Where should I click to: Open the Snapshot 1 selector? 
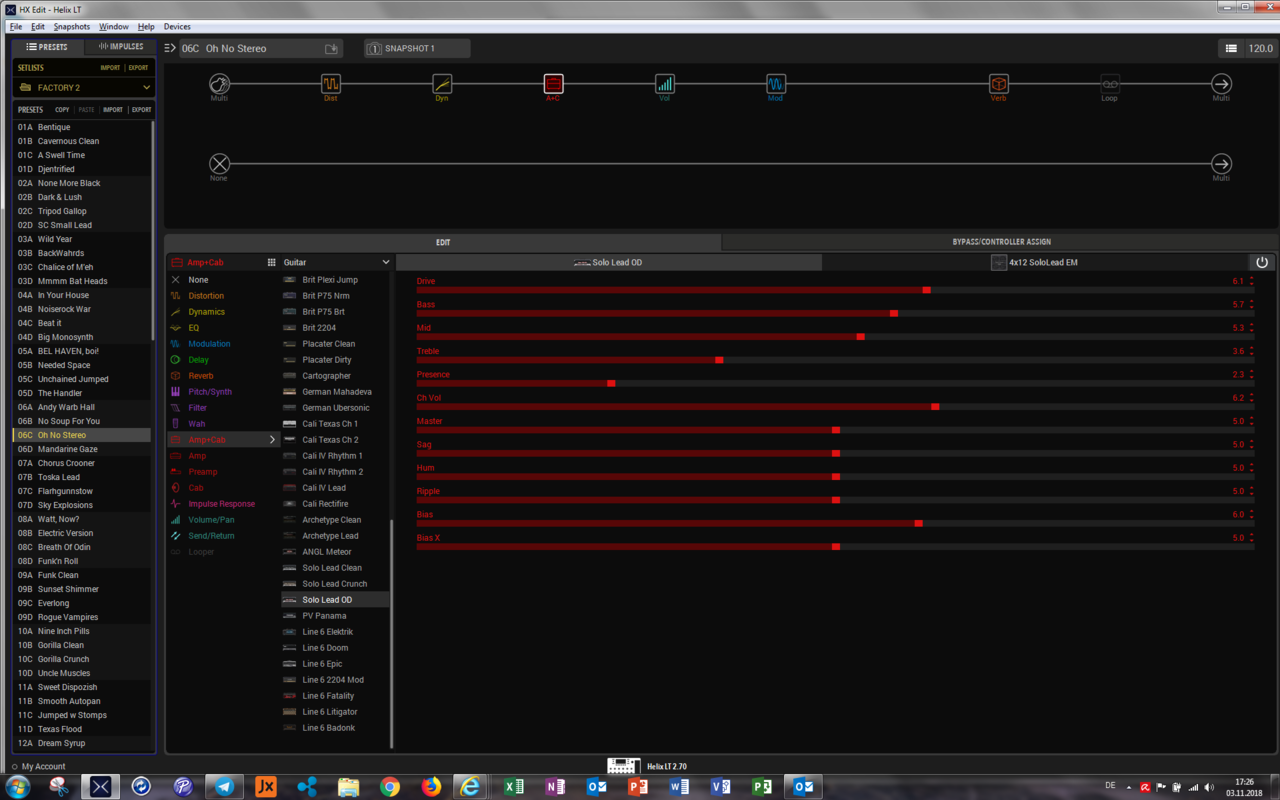point(417,48)
